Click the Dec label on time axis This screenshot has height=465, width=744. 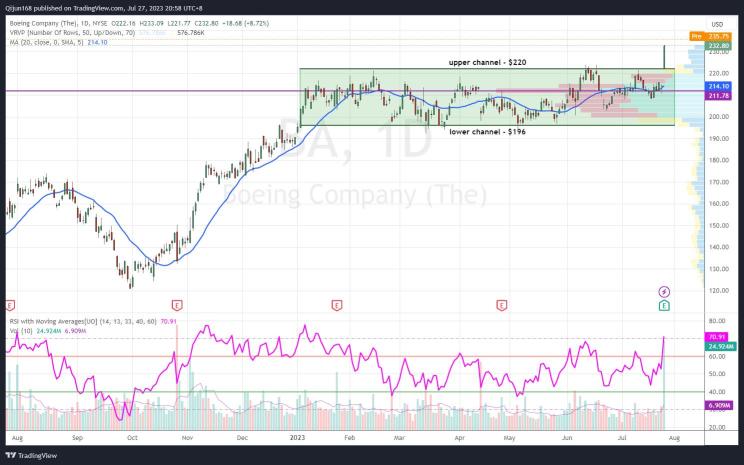242,438
